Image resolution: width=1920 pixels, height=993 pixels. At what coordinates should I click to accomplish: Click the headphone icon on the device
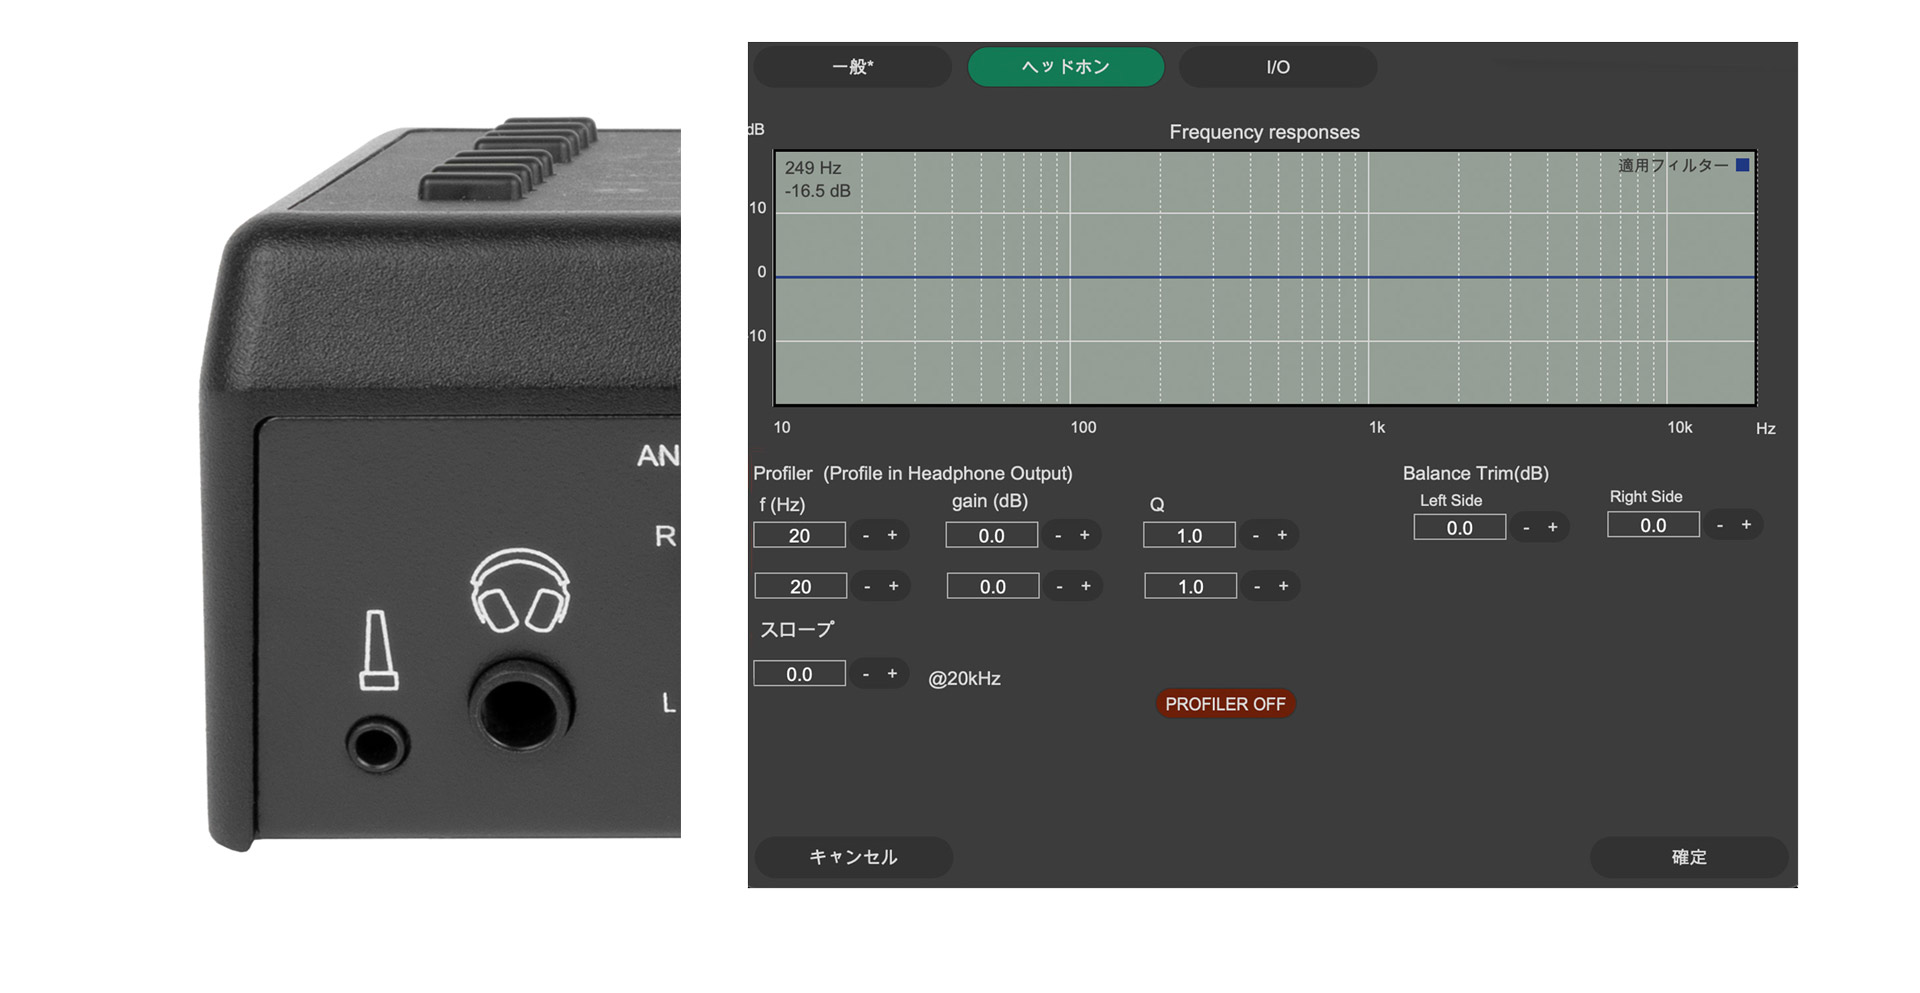click(520, 590)
